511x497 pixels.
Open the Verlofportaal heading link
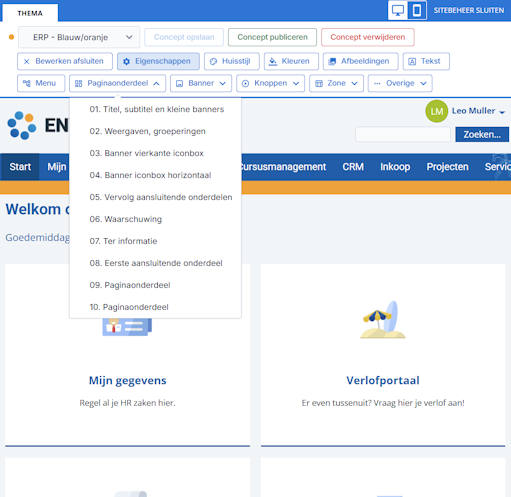coord(383,380)
